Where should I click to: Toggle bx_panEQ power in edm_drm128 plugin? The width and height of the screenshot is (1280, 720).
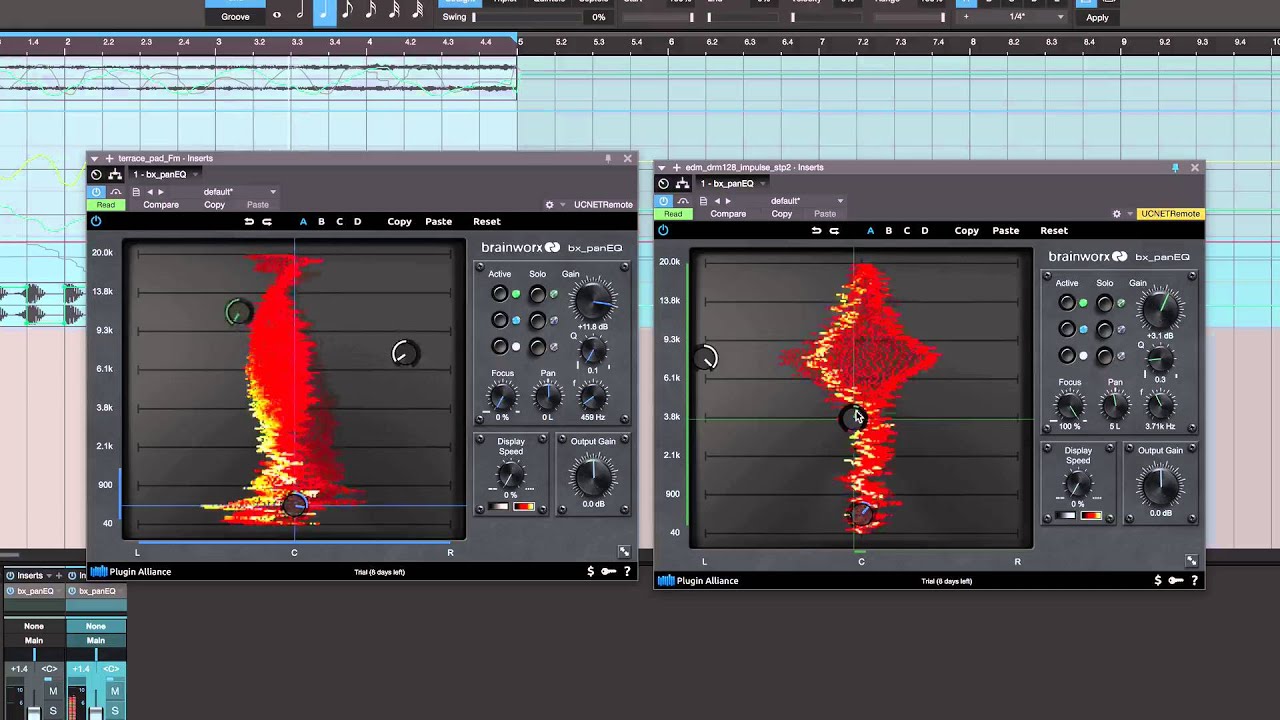pyautogui.click(x=663, y=230)
